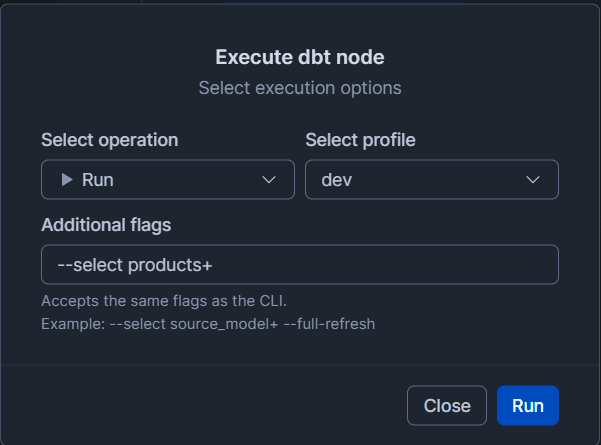Click the chevron arrow in the operation dropdown

(x=269, y=179)
